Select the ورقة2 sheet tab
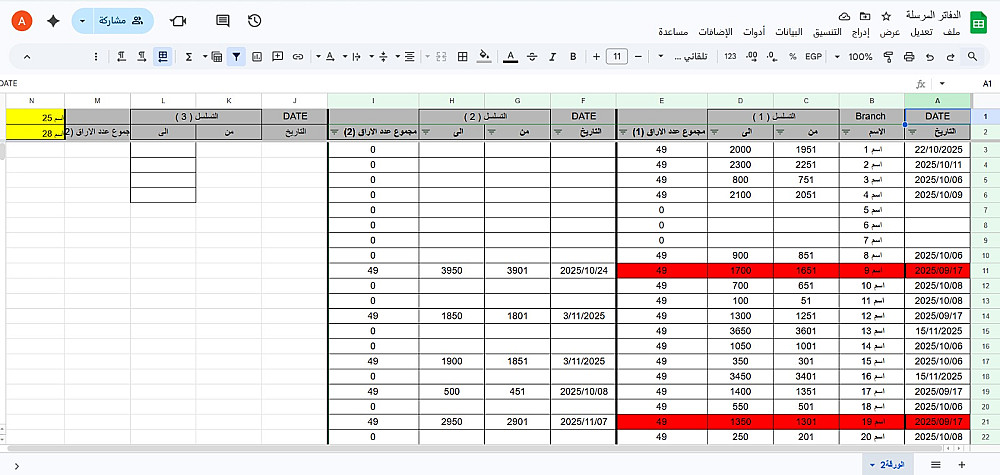Viewport: 1000px width, 475px height. point(887,465)
